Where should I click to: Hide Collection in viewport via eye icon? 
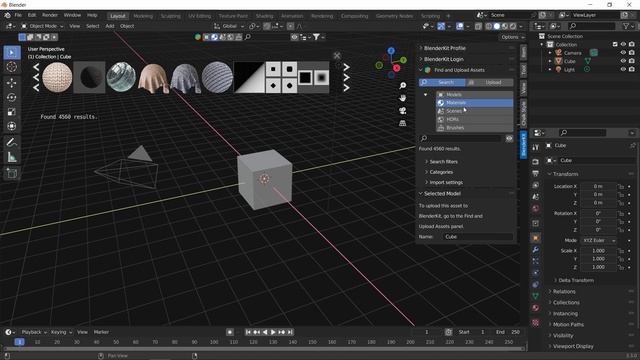(x=623, y=44)
